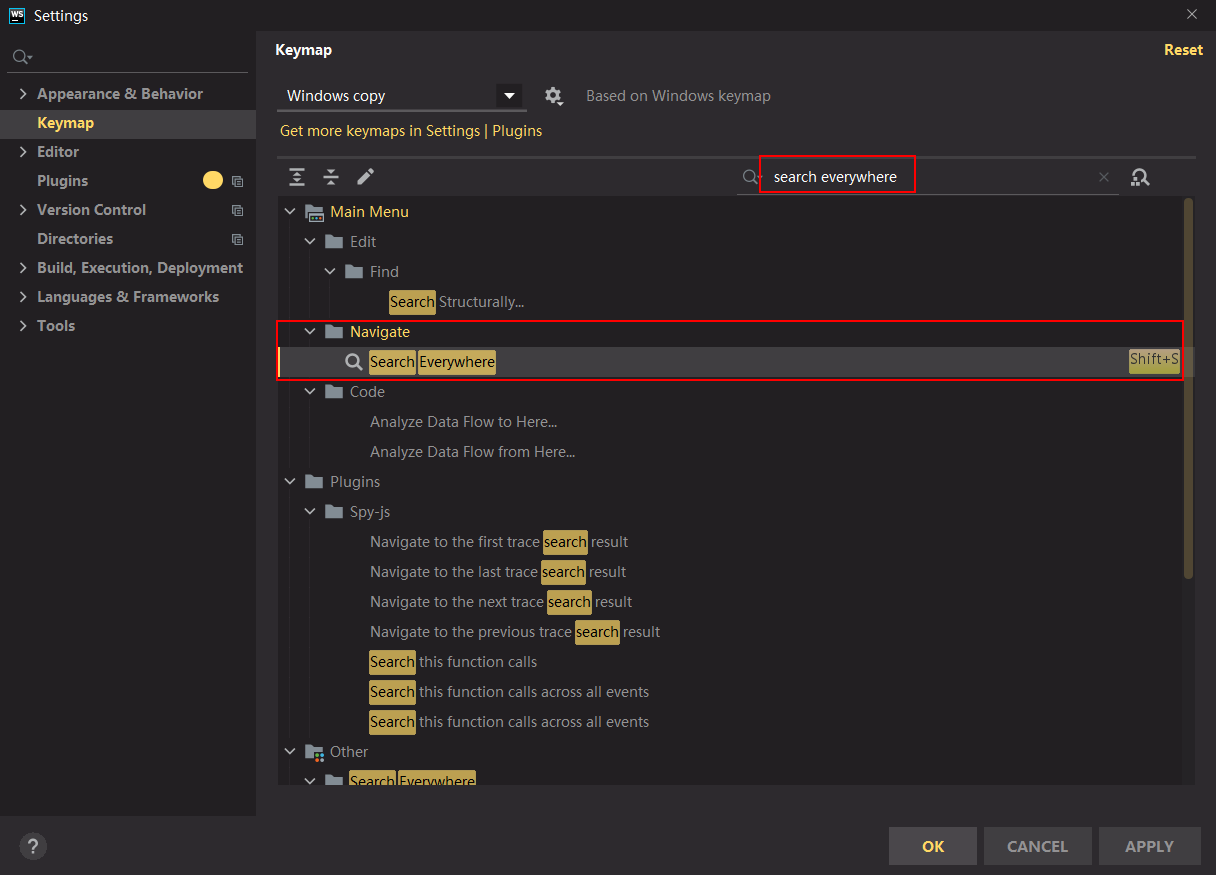Collapse the Plugins tree group
Viewport: 1216px width, 875px height.
point(290,482)
